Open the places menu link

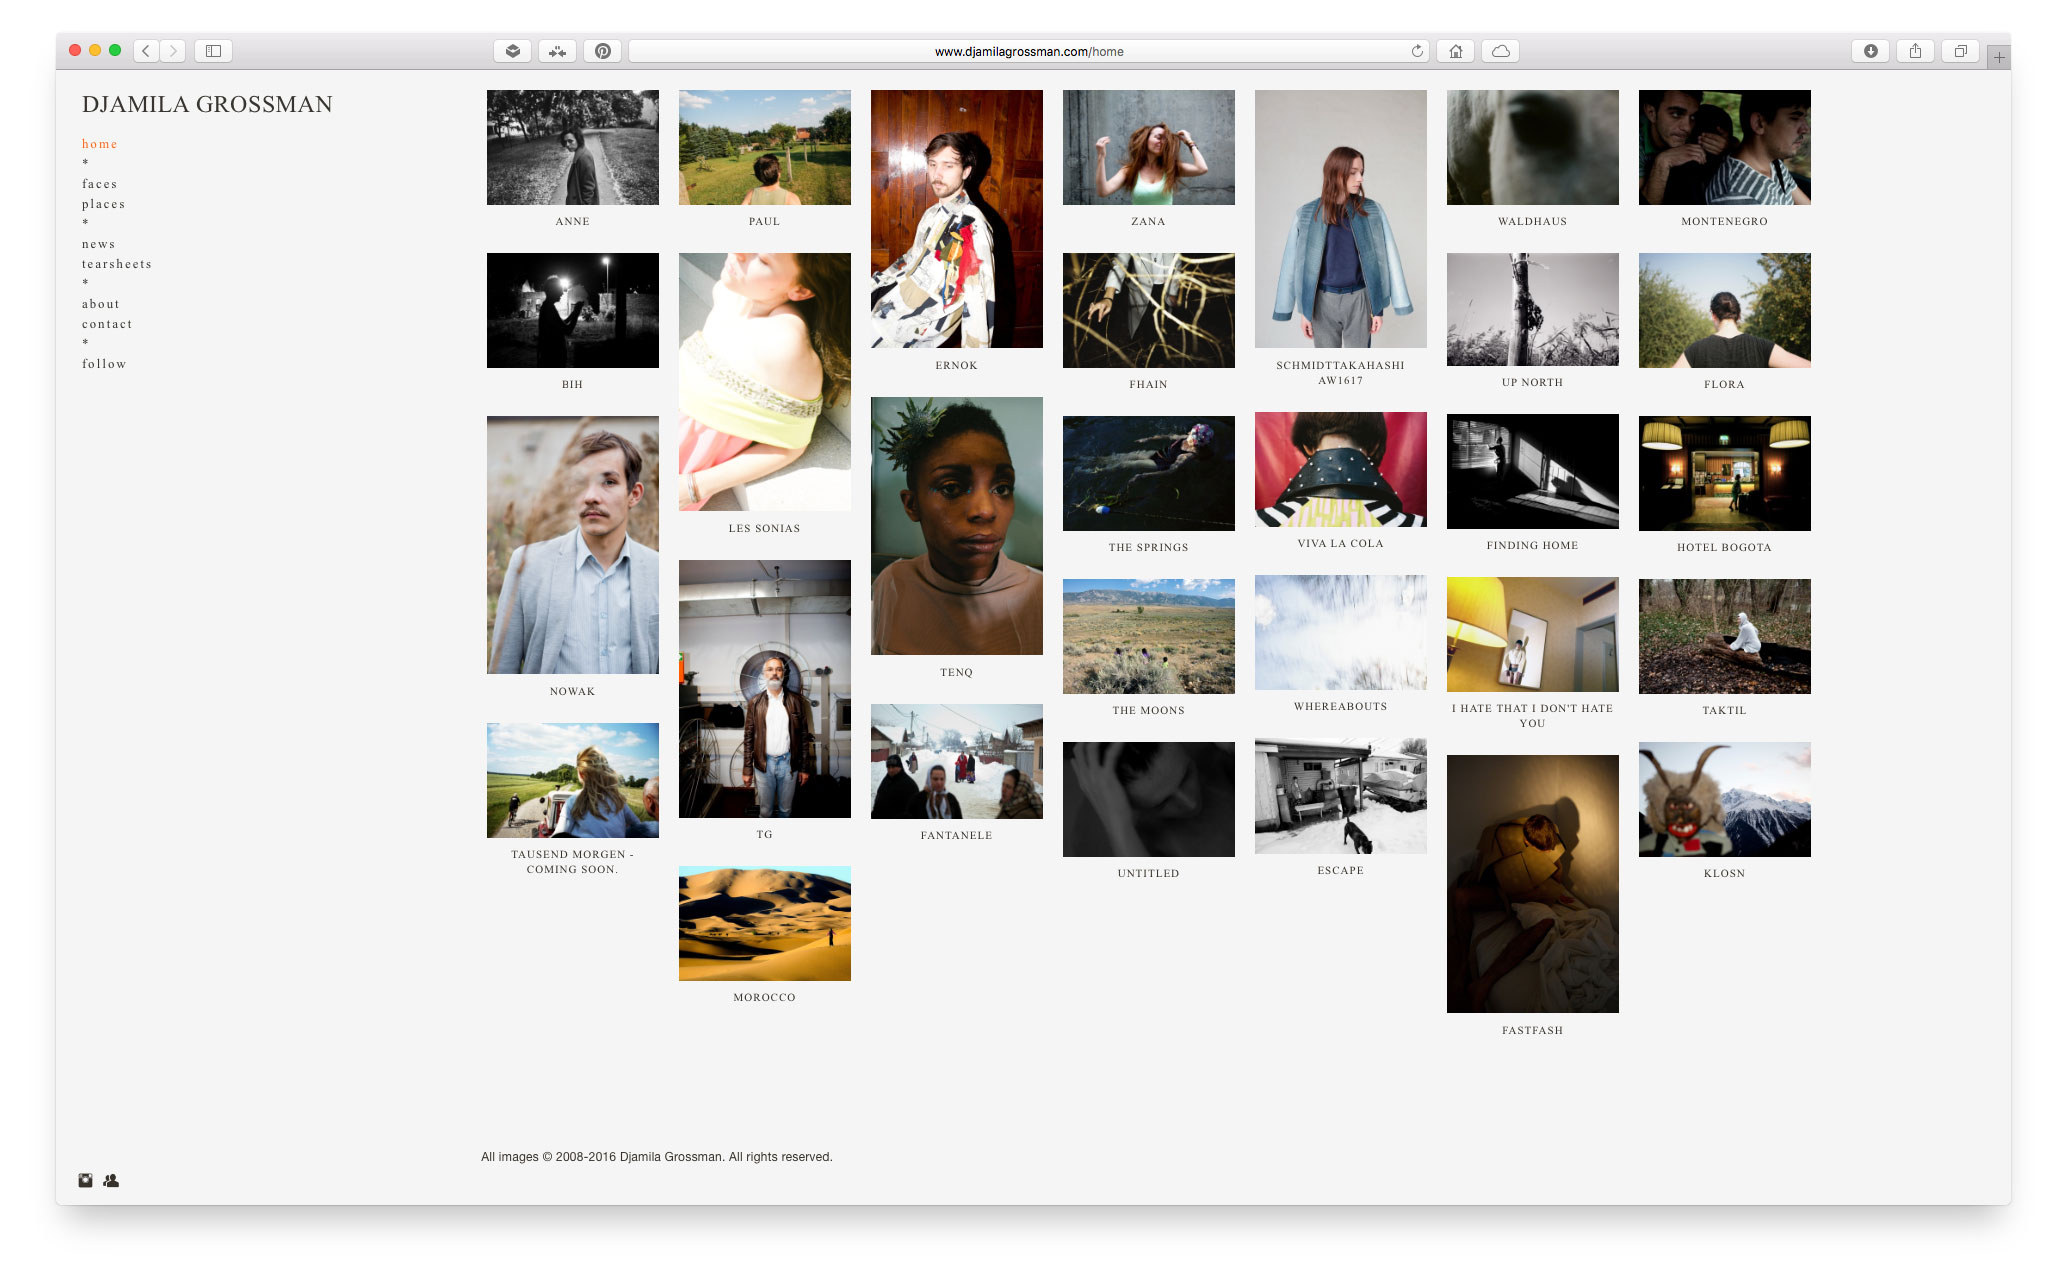click(104, 204)
